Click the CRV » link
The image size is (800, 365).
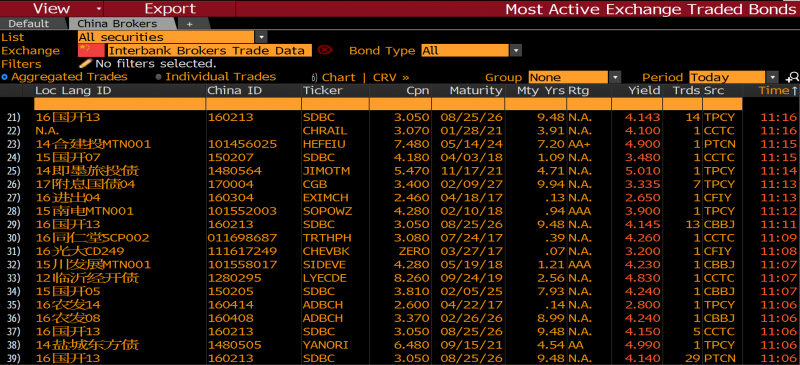[391, 78]
